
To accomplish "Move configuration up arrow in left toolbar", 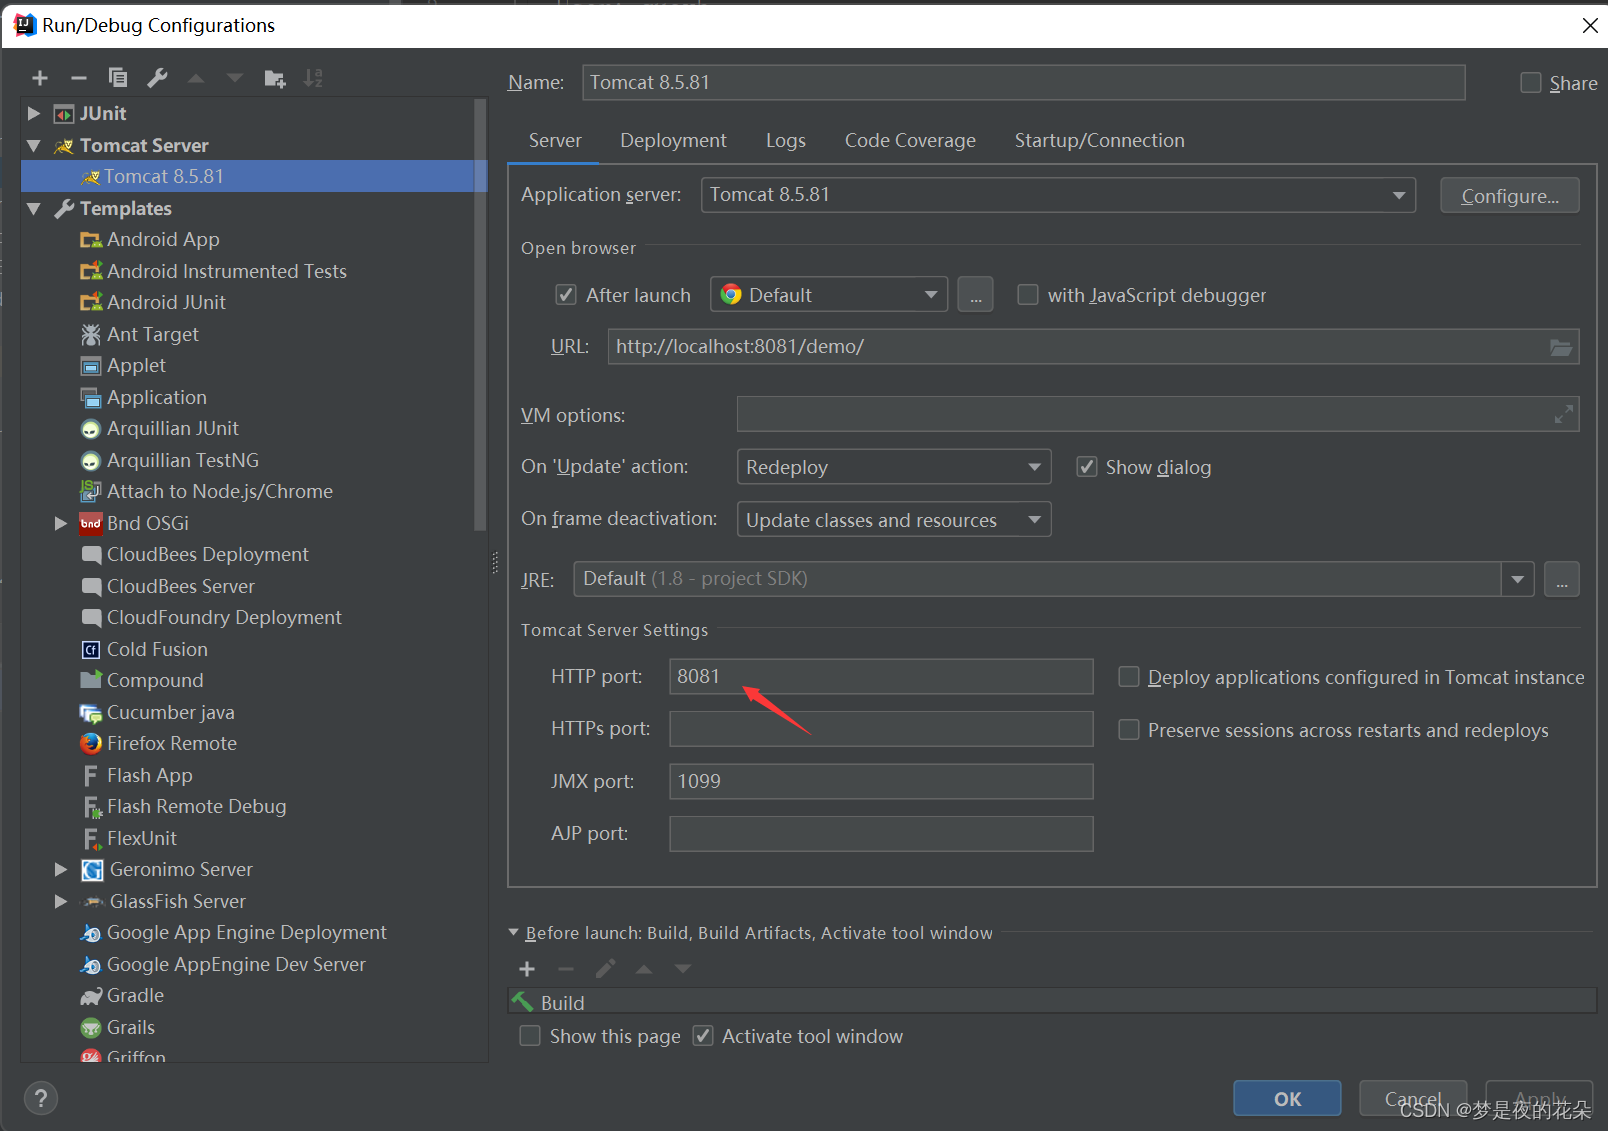I will pos(196,78).
